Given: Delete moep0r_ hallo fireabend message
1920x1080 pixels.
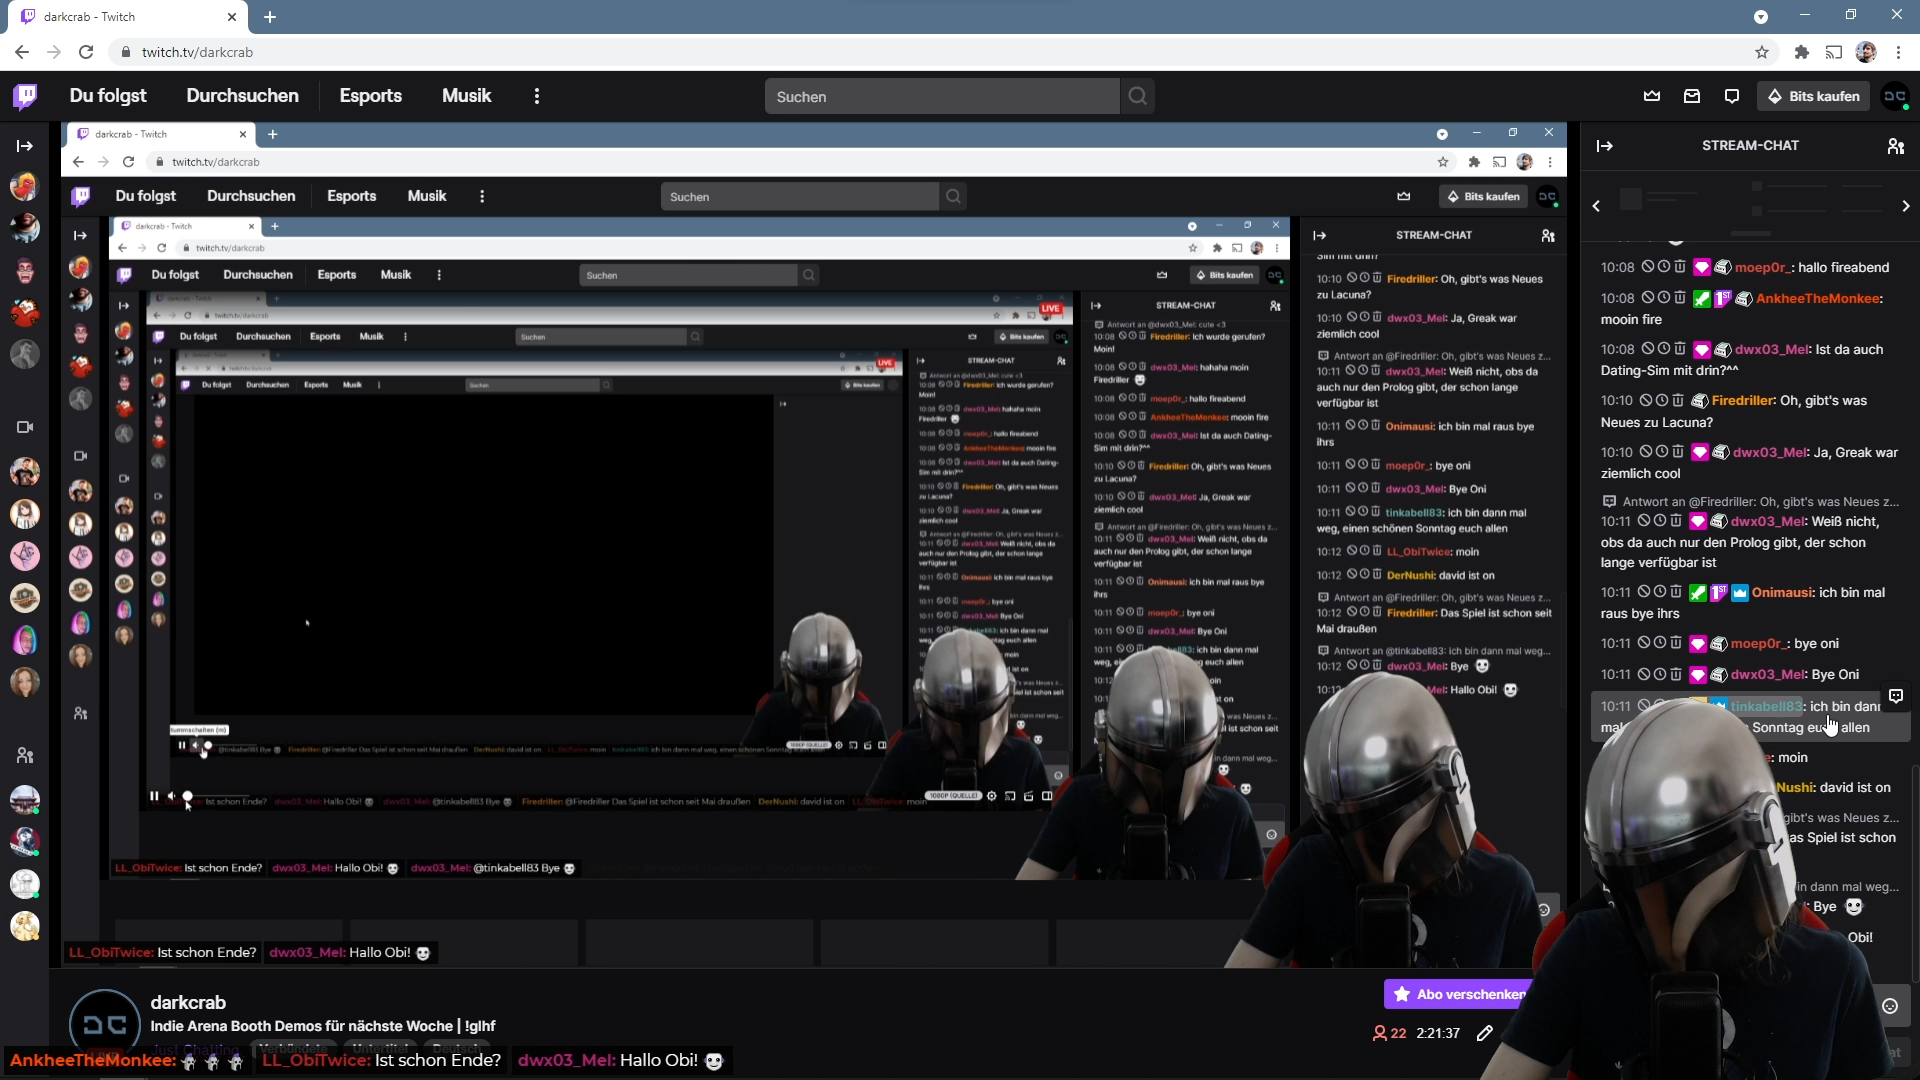Looking at the screenshot, I should [1680, 267].
